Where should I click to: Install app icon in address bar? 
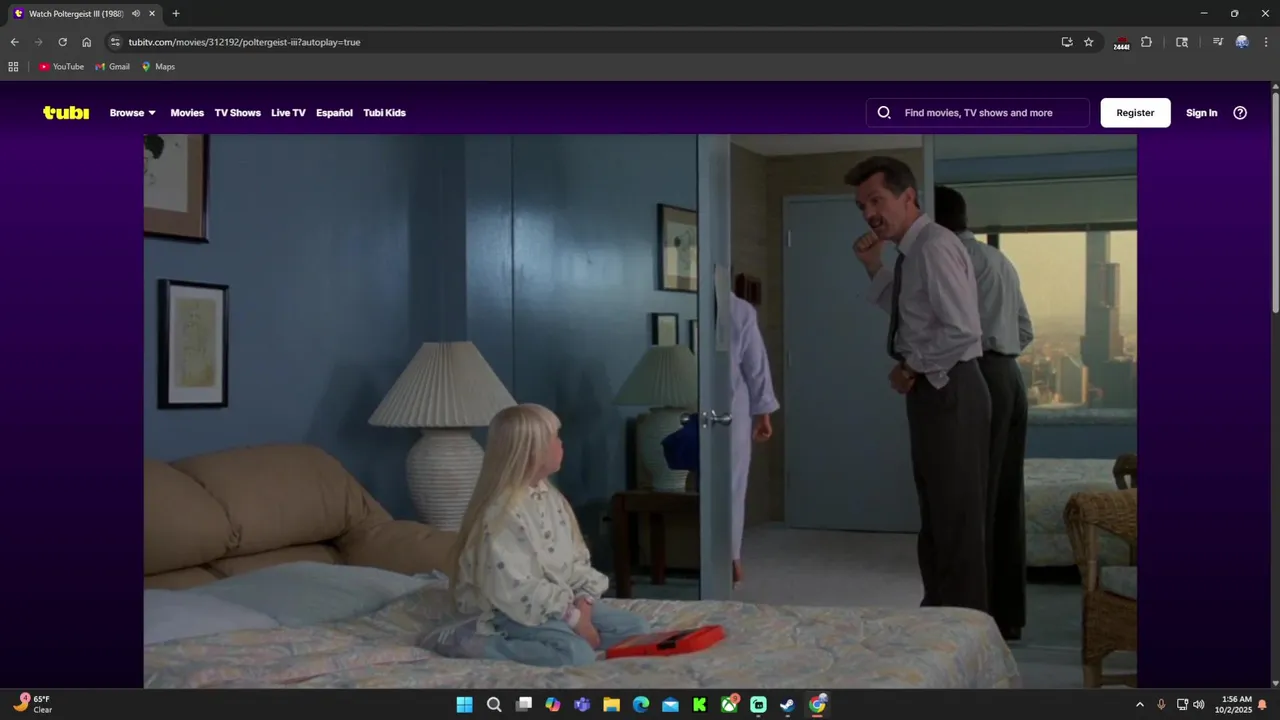coord(1067,42)
